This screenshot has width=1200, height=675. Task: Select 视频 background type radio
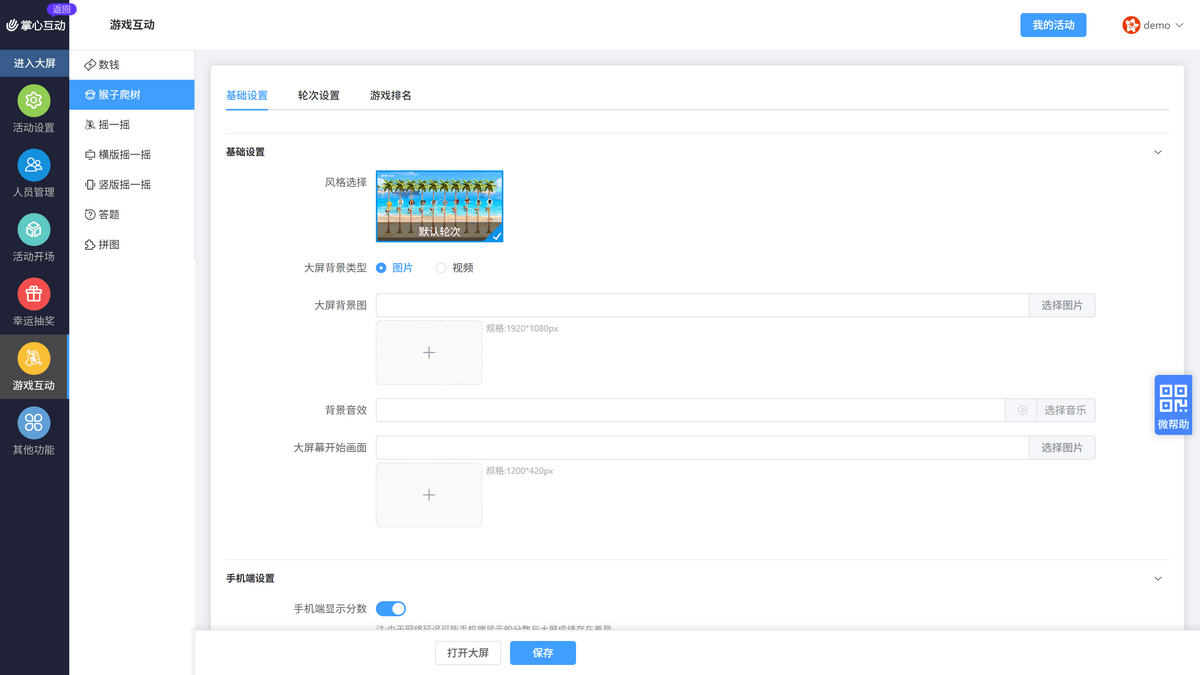pyautogui.click(x=441, y=268)
